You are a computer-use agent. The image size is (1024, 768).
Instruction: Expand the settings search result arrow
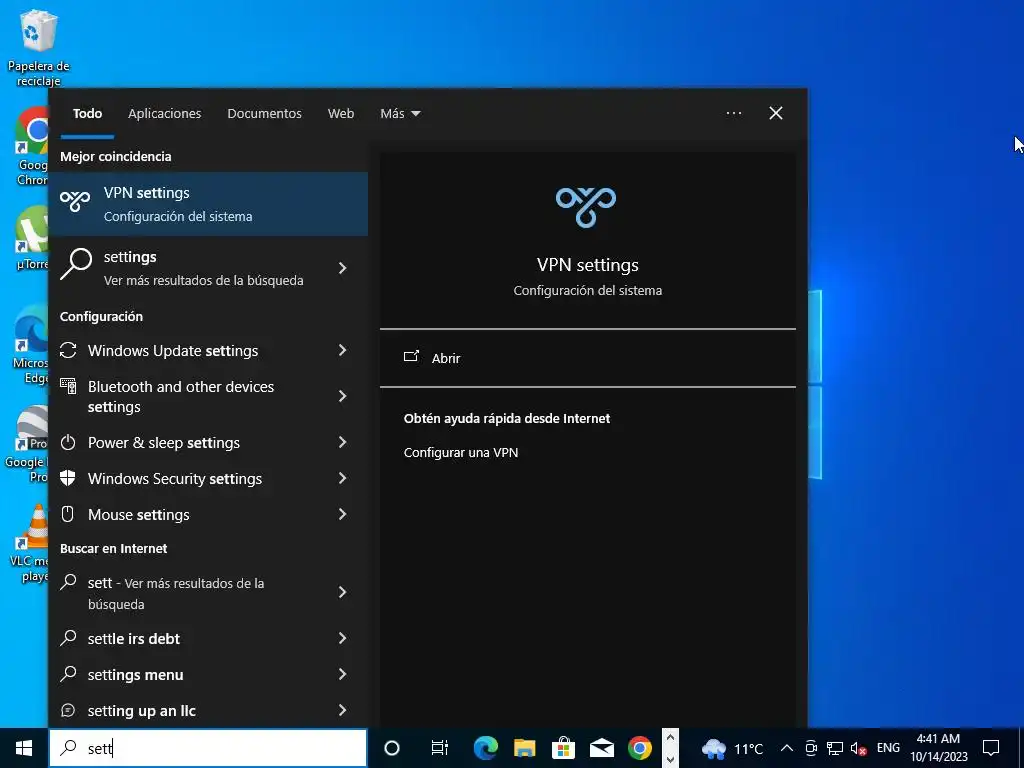(x=342, y=268)
